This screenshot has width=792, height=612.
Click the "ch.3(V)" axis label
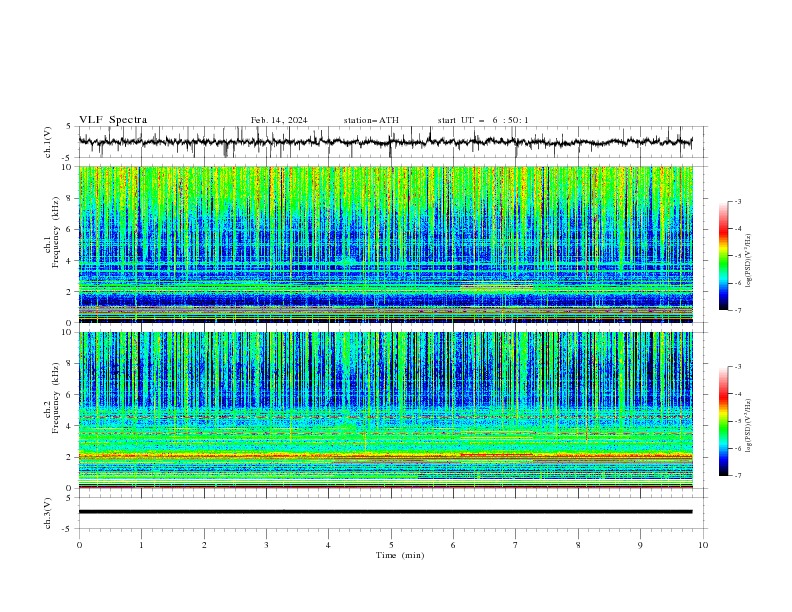click(48, 513)
